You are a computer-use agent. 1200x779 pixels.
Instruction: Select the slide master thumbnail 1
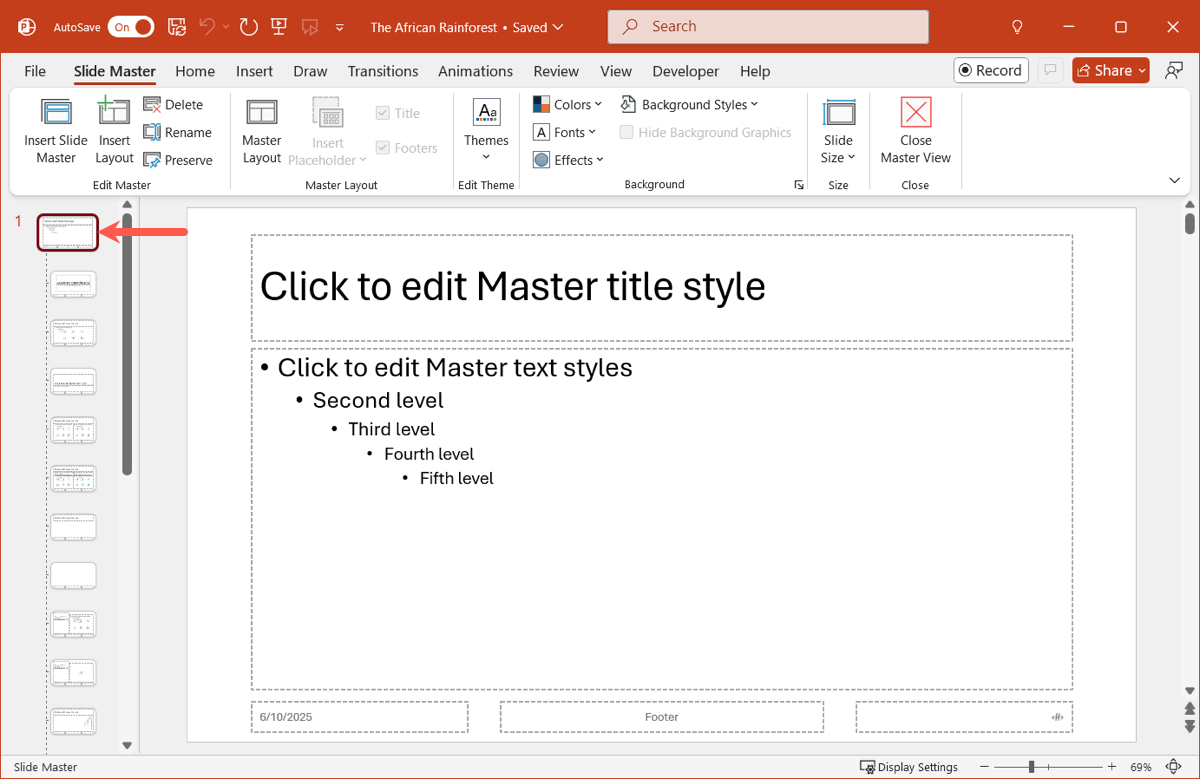click(68, 232)
